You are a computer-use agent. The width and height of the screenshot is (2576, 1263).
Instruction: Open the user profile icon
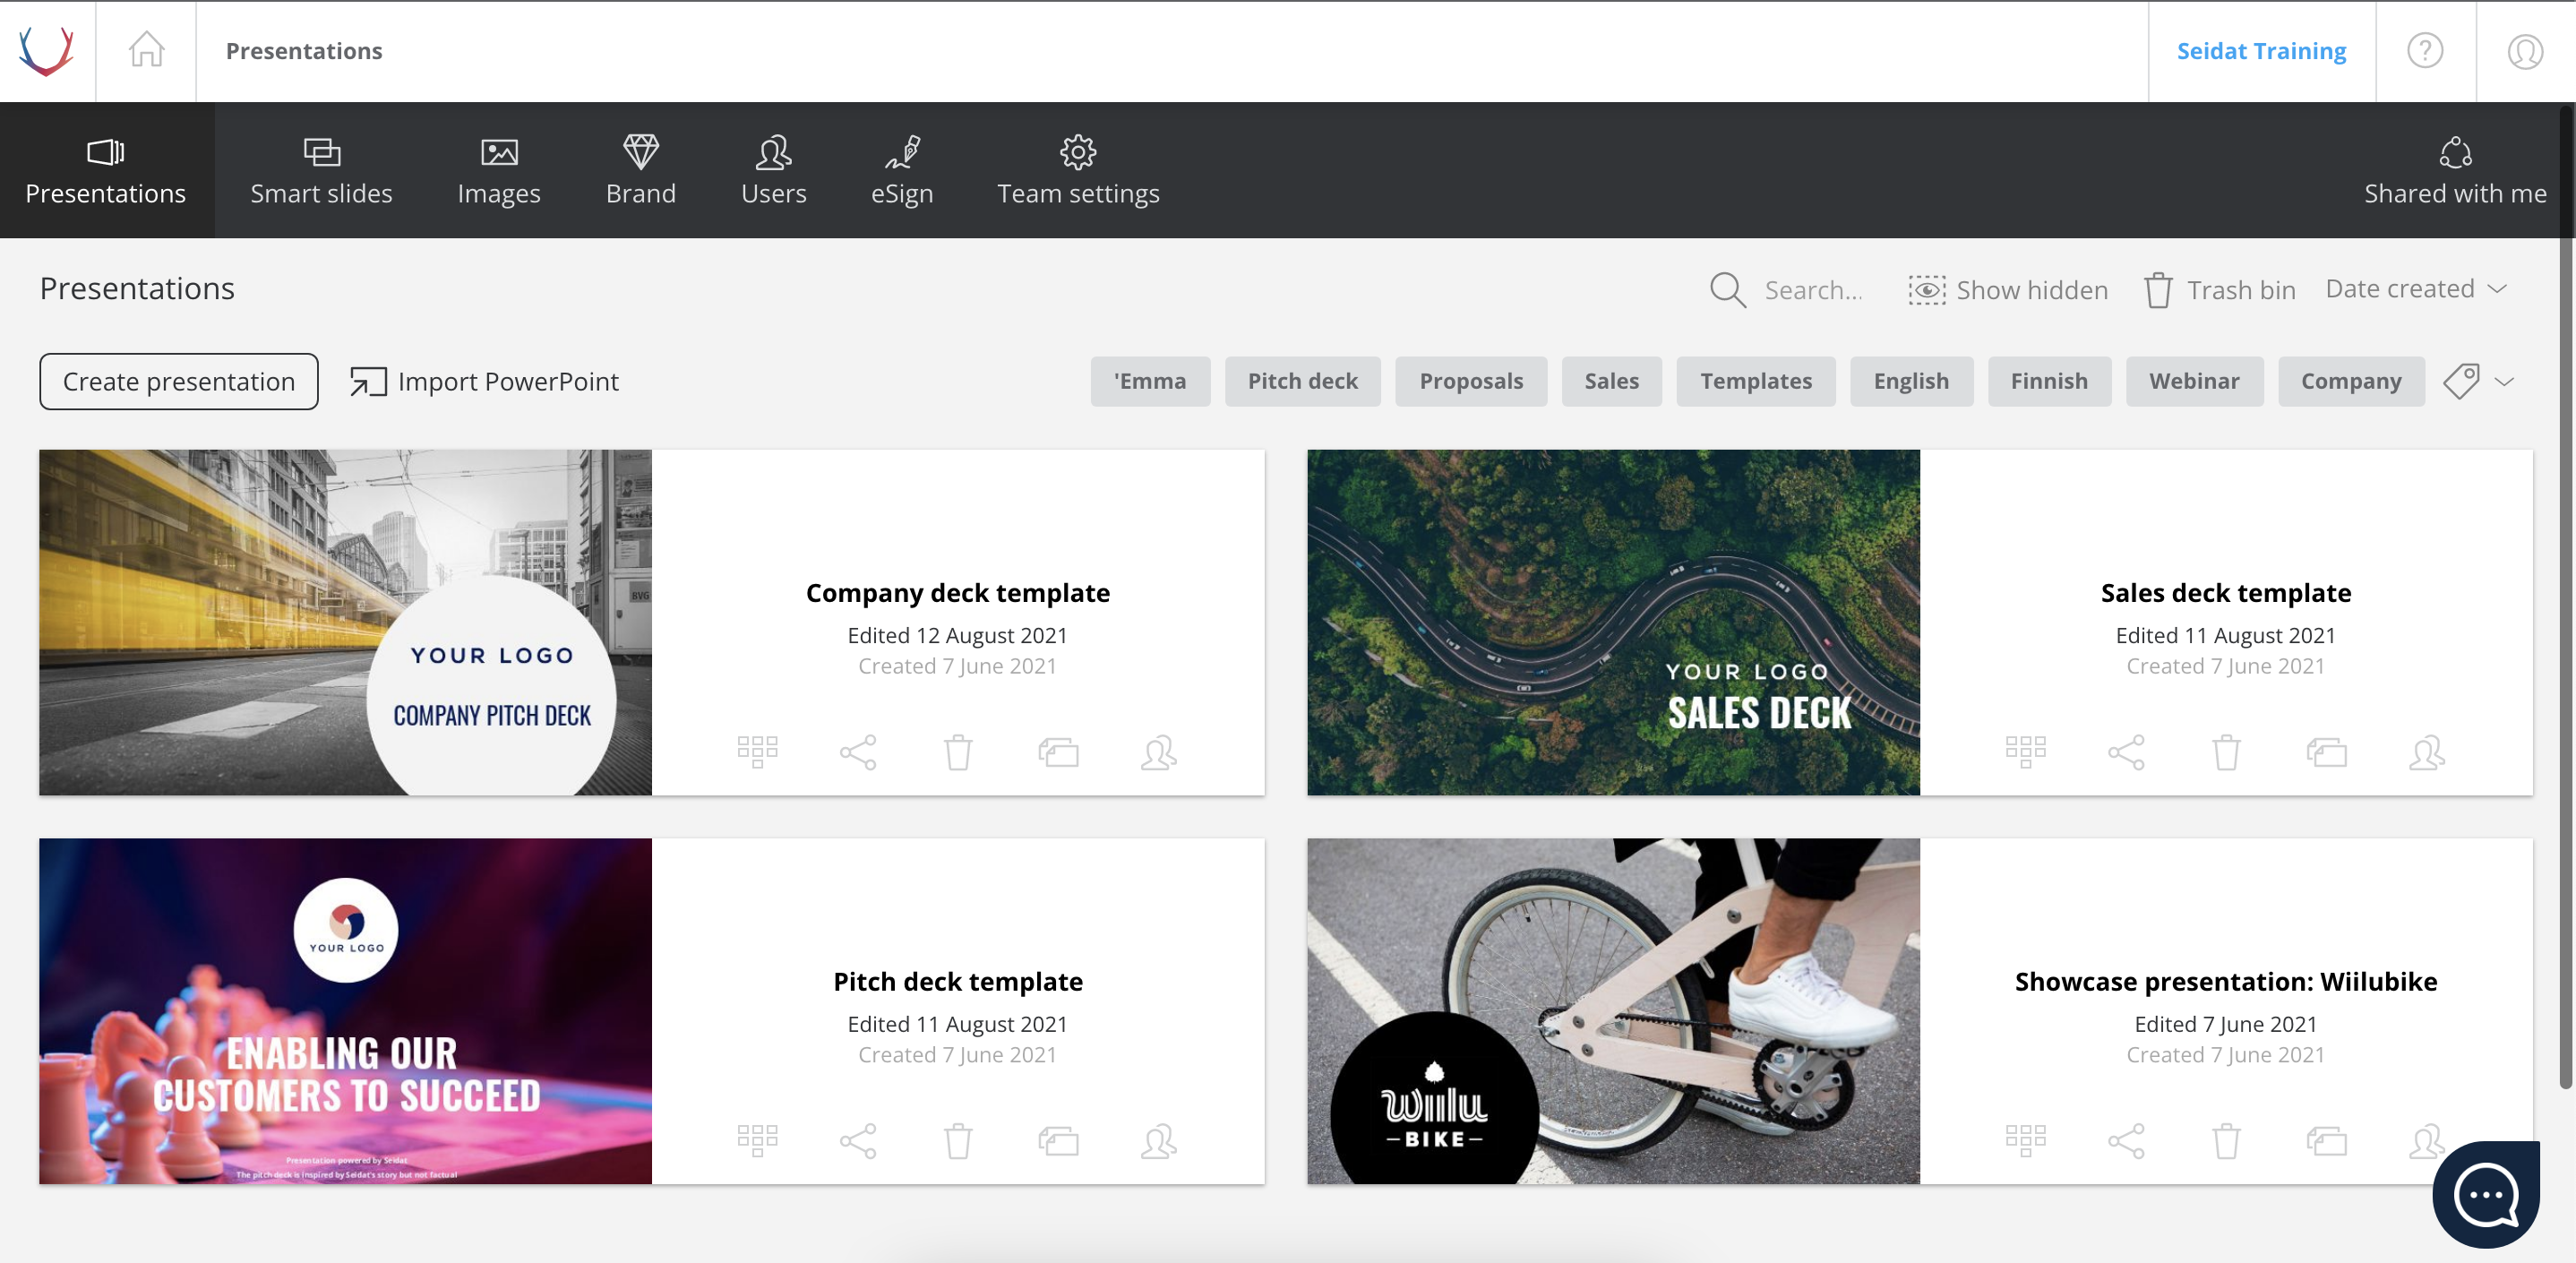[2525, 50]
